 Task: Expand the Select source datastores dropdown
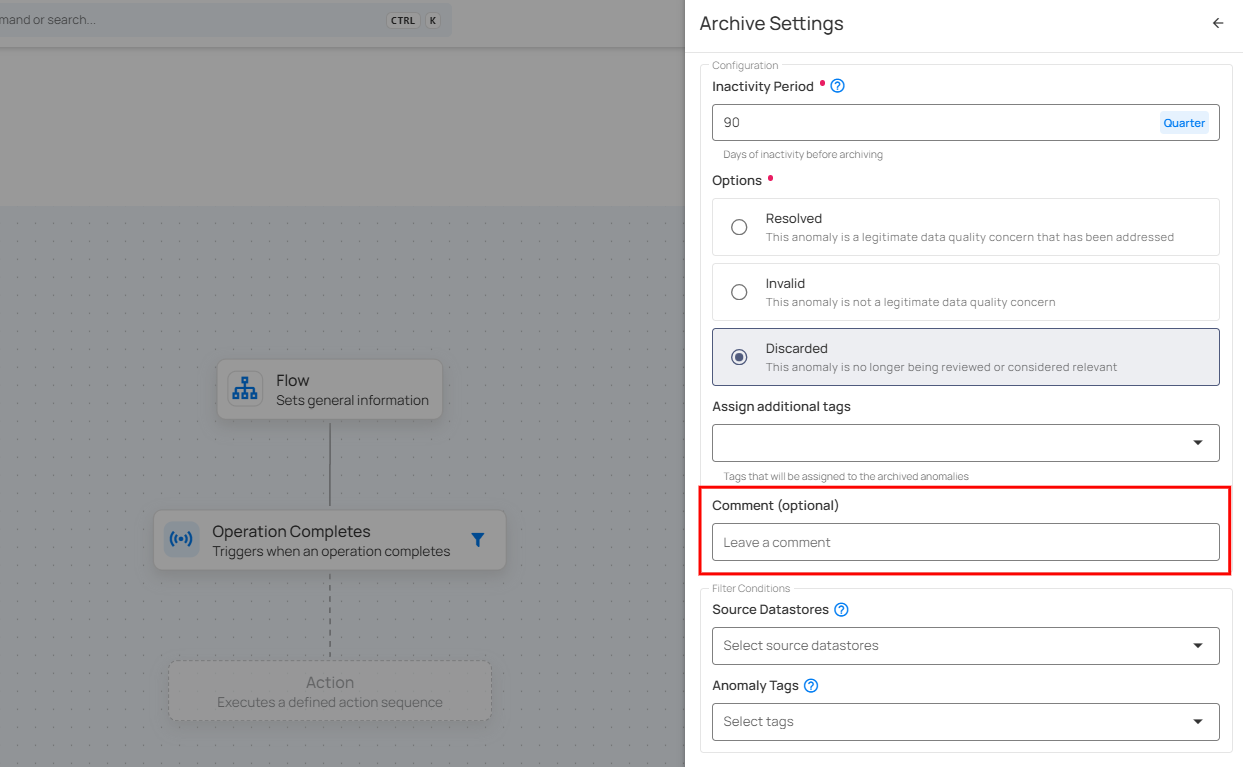pos(965,646)
